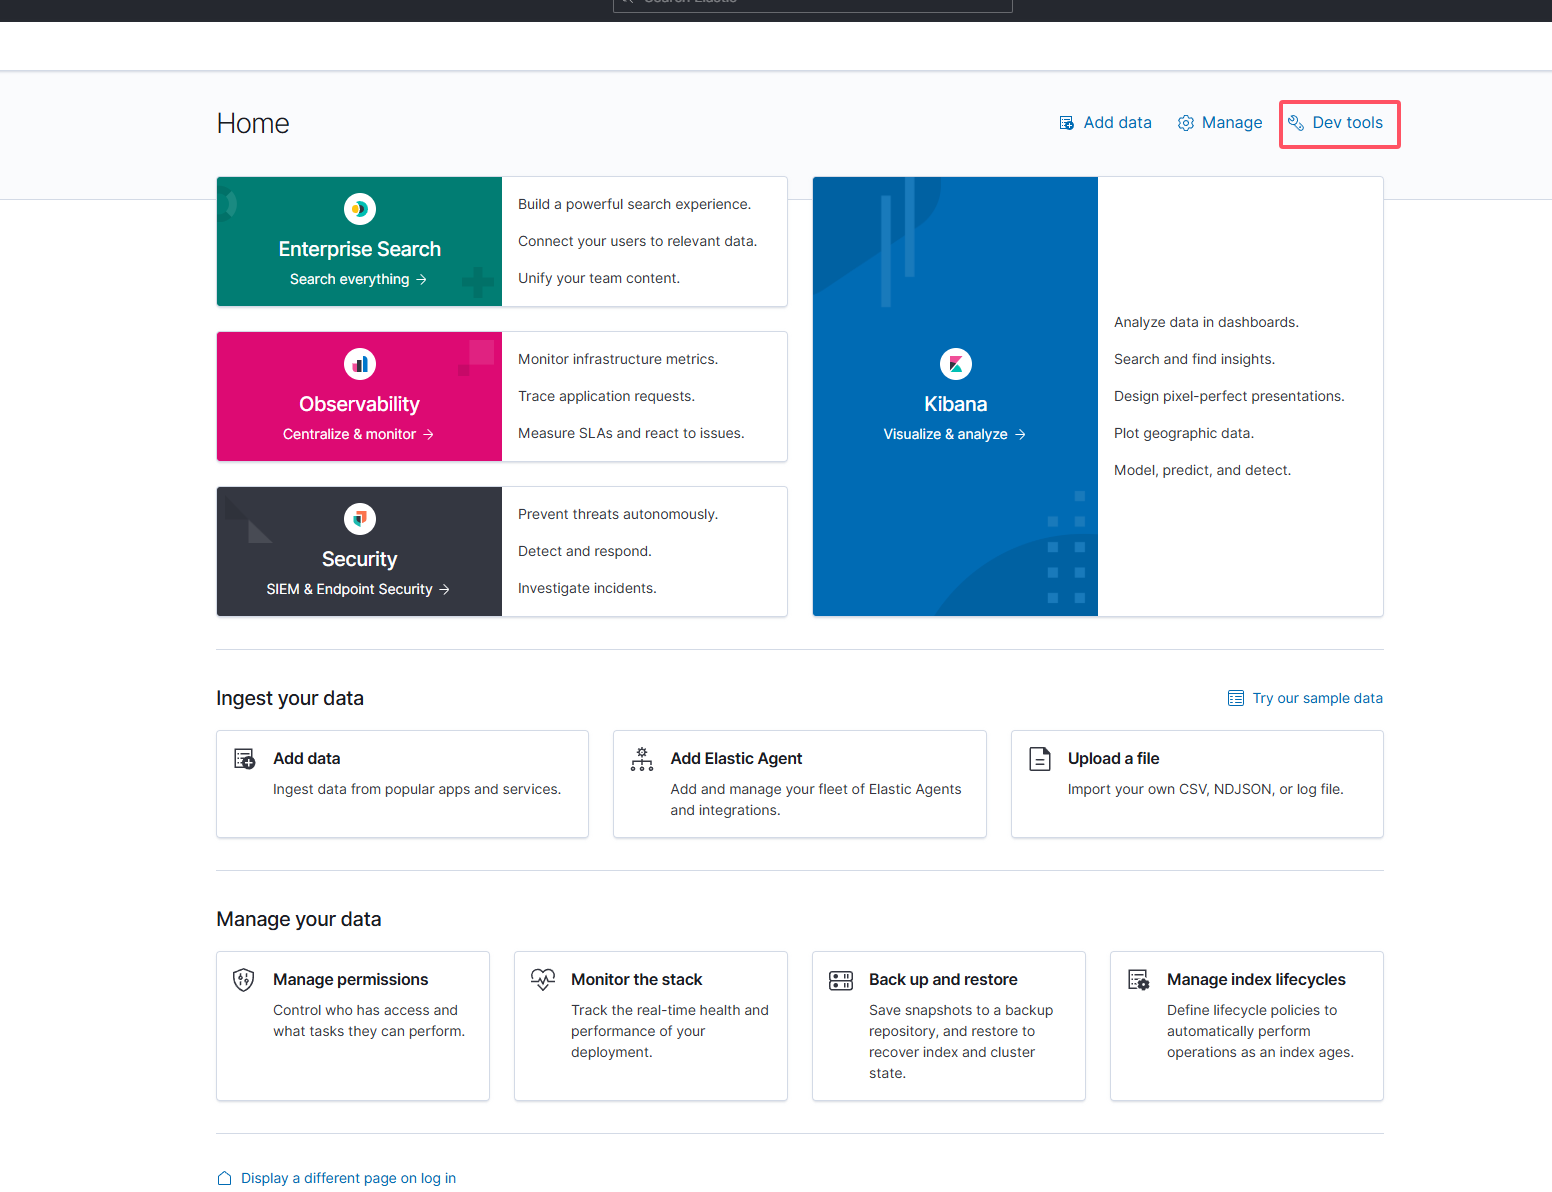The height and width of the screenshot is (1192, 1552).
Task: Open Try our sample data link
Action: (1306, 698)
